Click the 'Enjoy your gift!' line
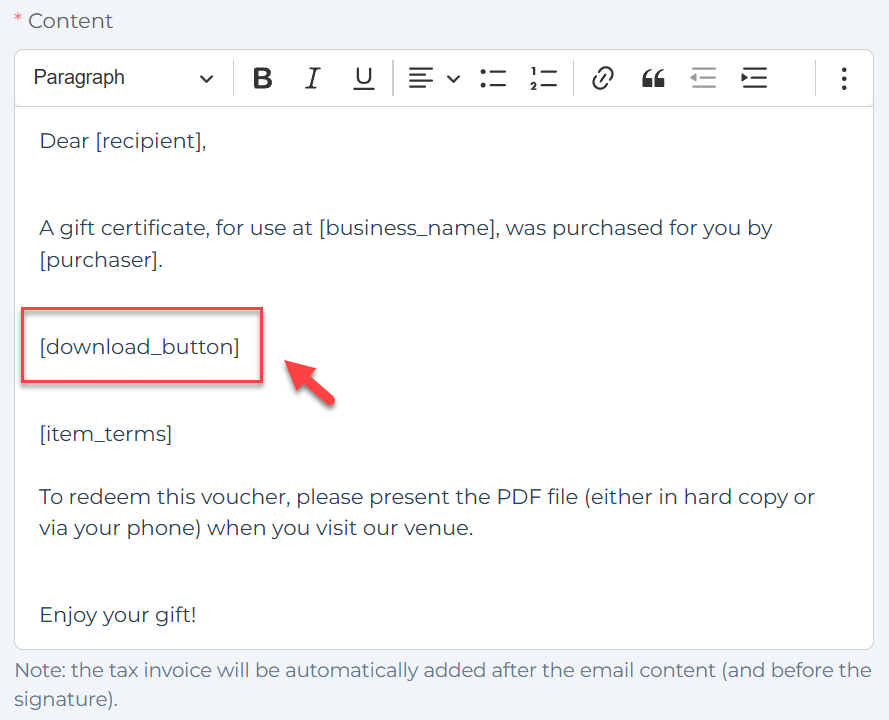This screenshot has width=889, height=720. tap(118, 615)
